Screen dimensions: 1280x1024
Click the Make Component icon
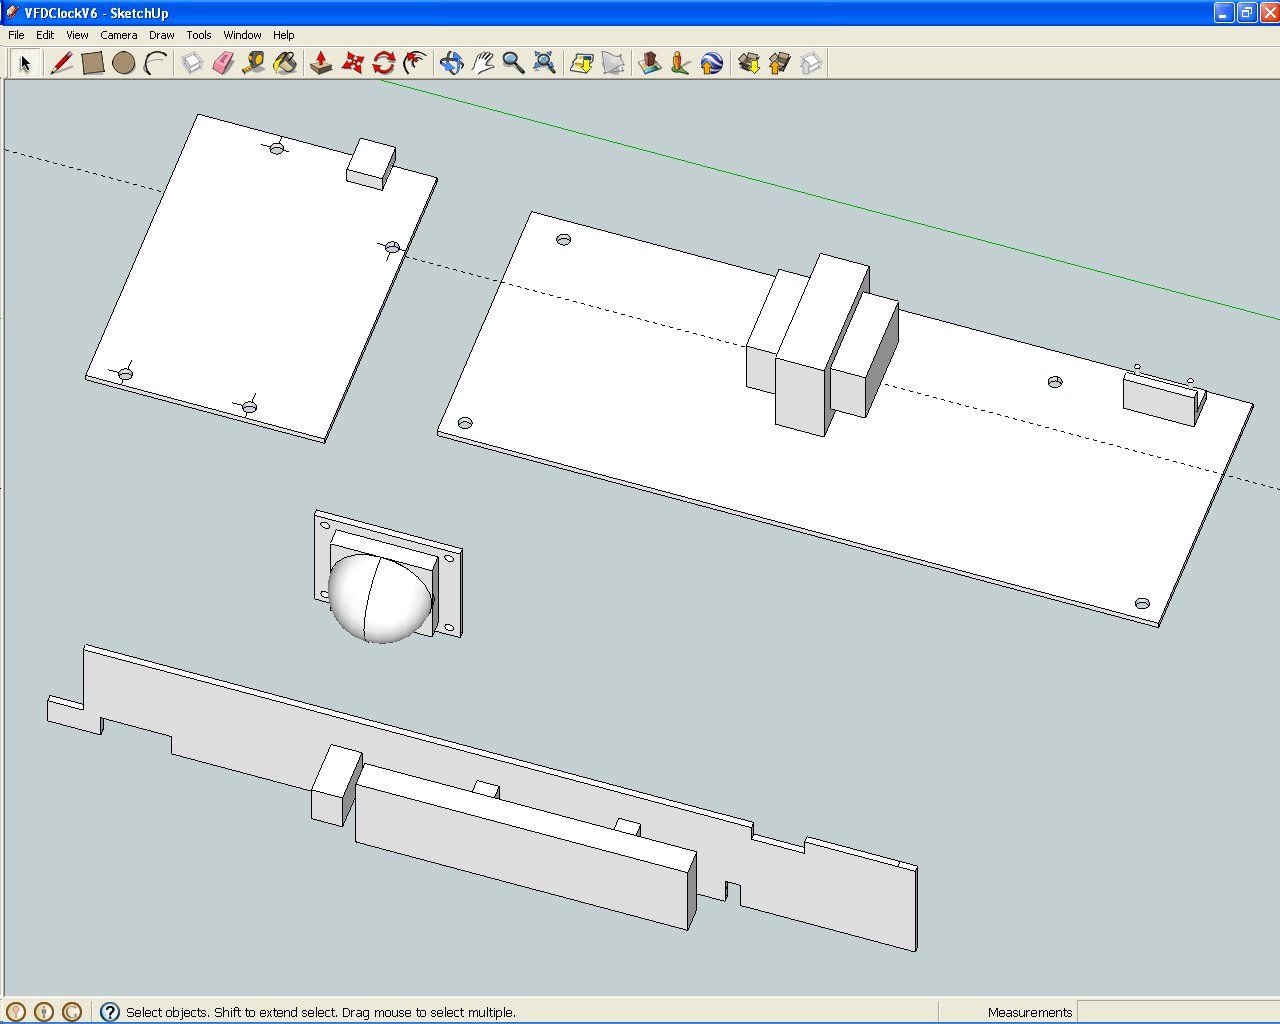click(x=192, y=64)
